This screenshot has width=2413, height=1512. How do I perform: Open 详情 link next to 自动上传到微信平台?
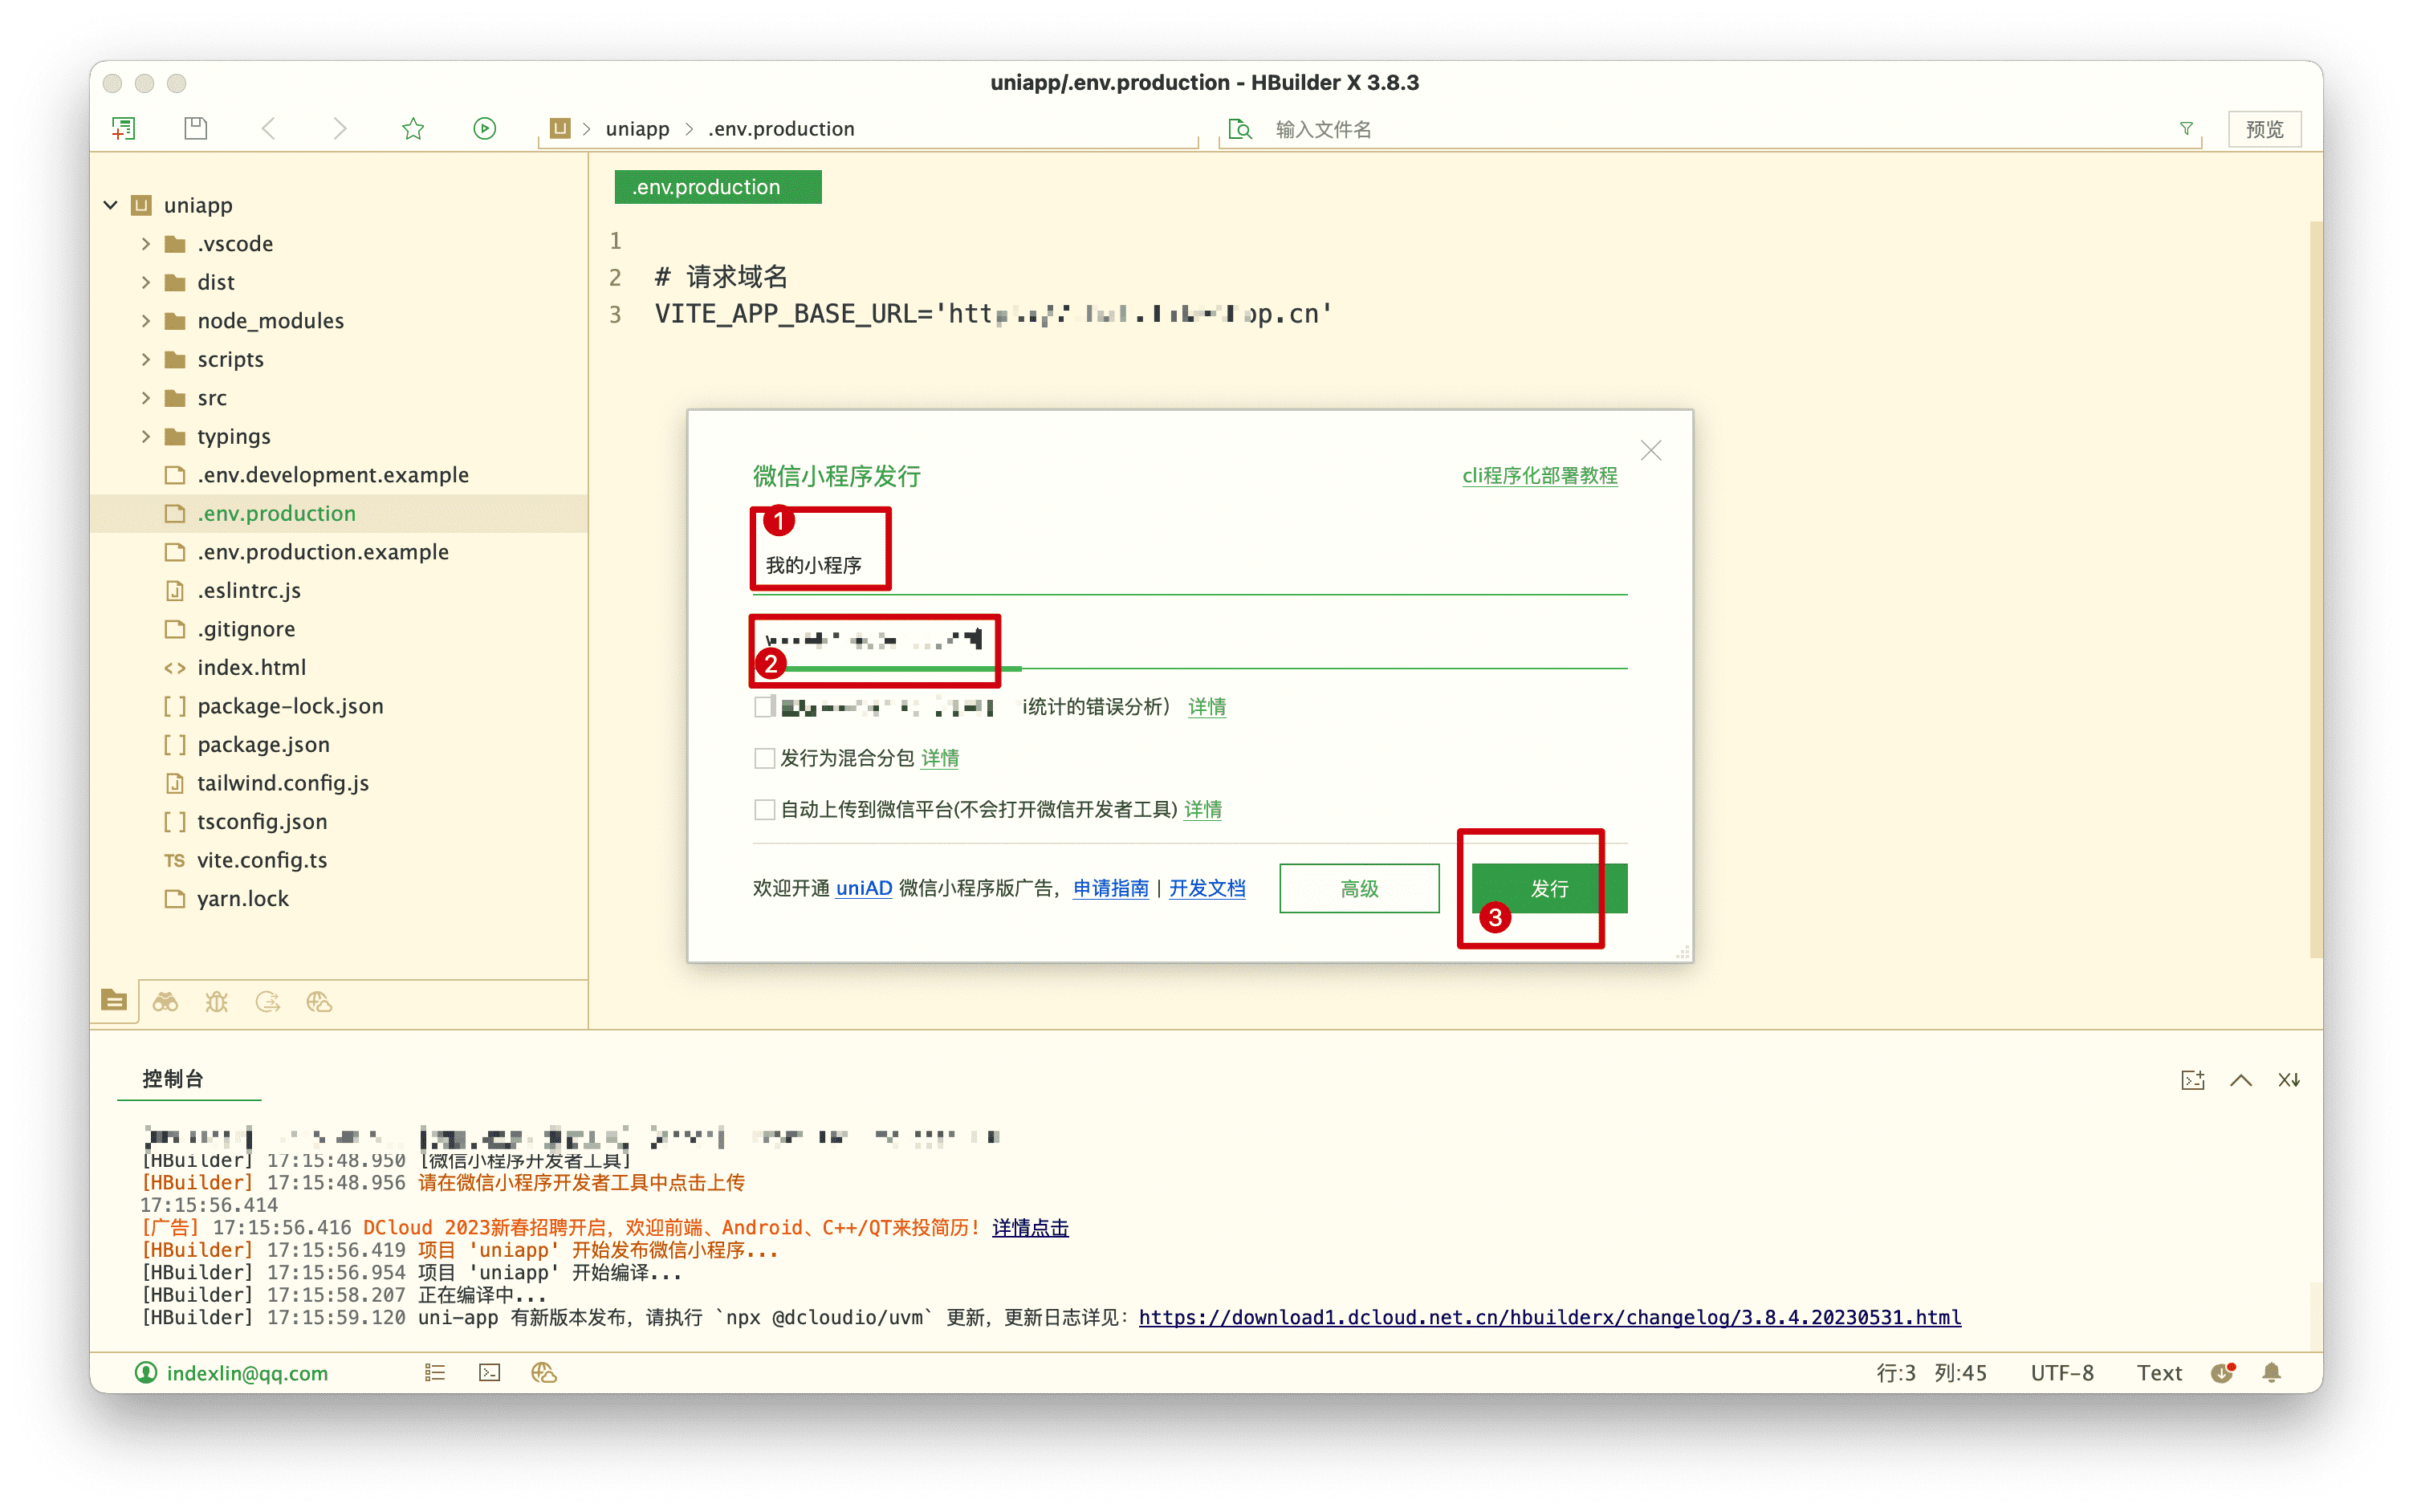1202,809
